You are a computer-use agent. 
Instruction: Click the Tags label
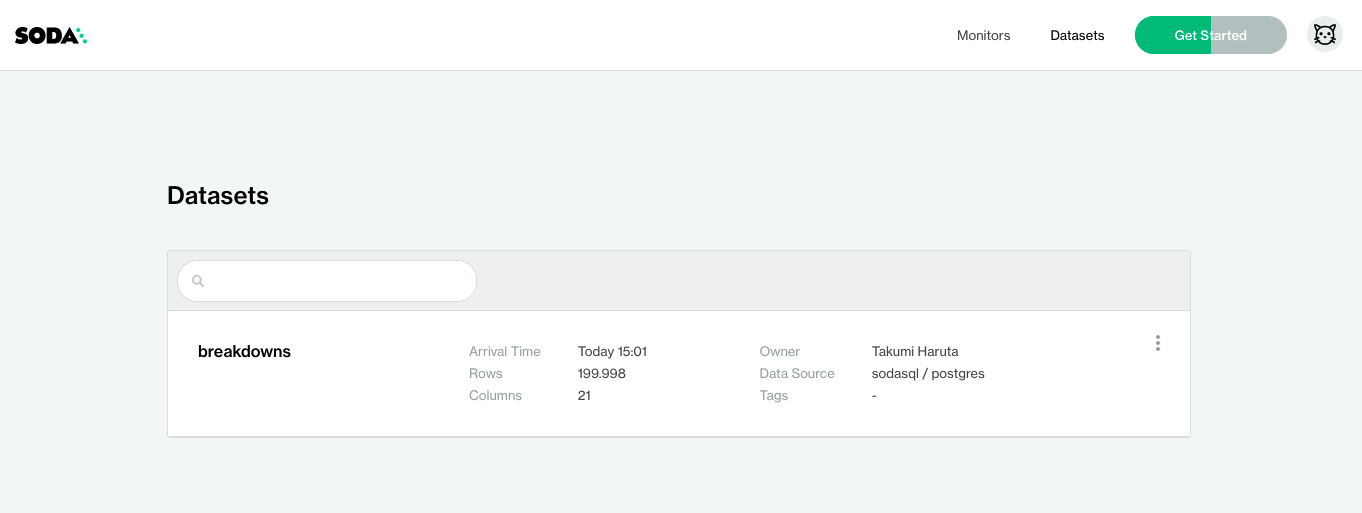click(x=773, y=396)
